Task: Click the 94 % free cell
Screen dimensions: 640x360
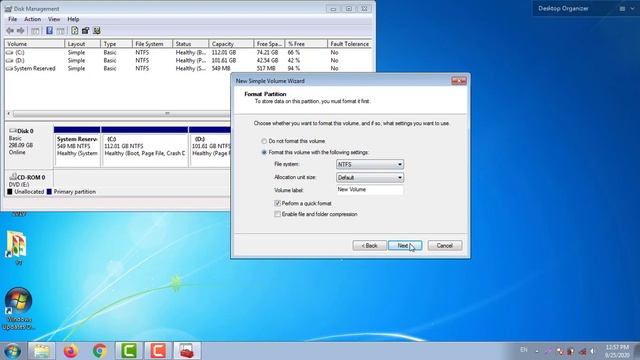Action: (293, 69)
